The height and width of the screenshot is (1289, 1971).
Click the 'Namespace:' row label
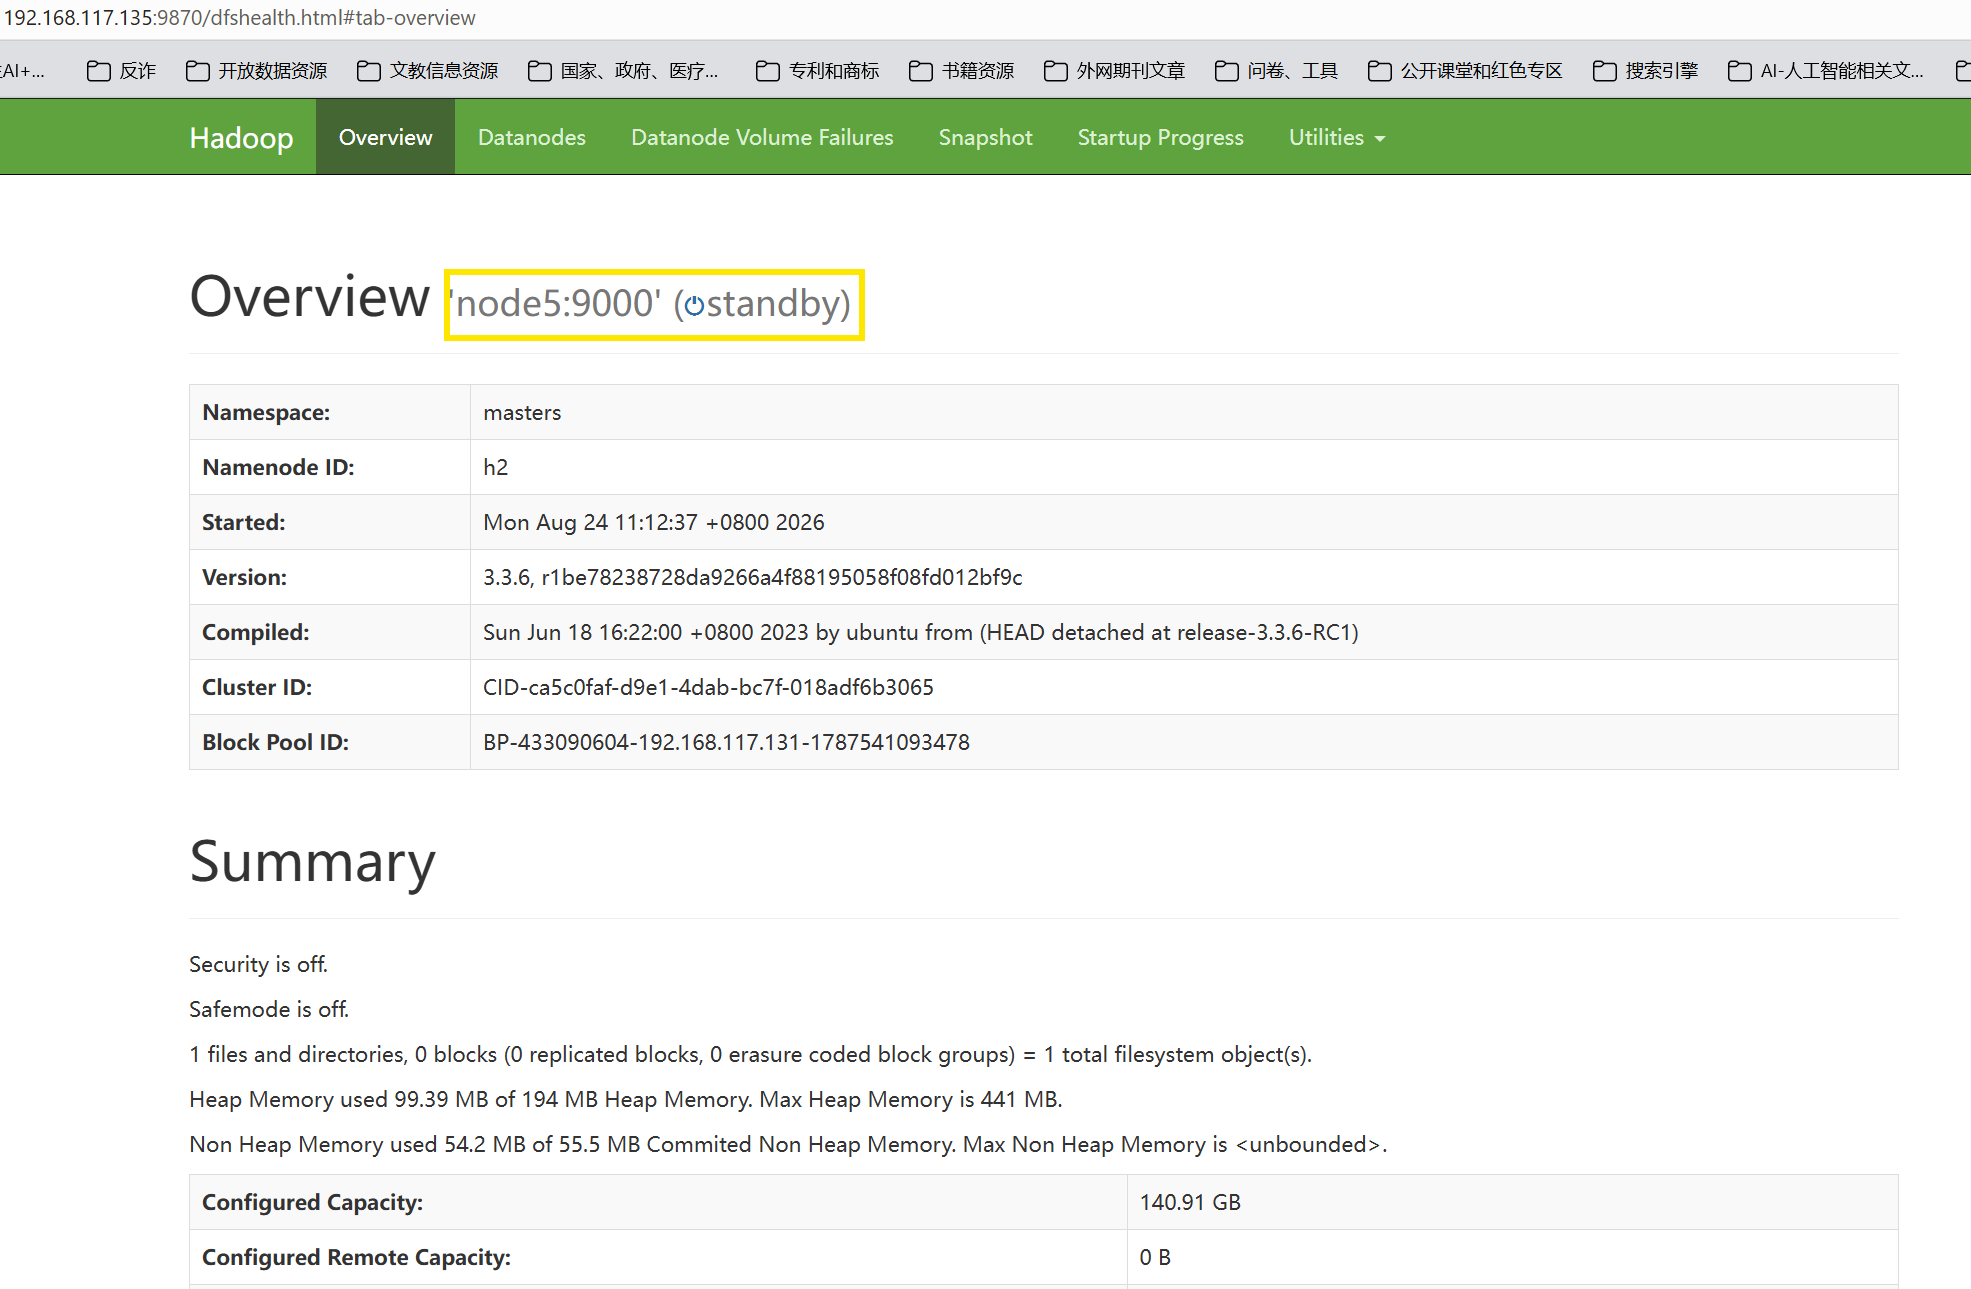[266, 412]
